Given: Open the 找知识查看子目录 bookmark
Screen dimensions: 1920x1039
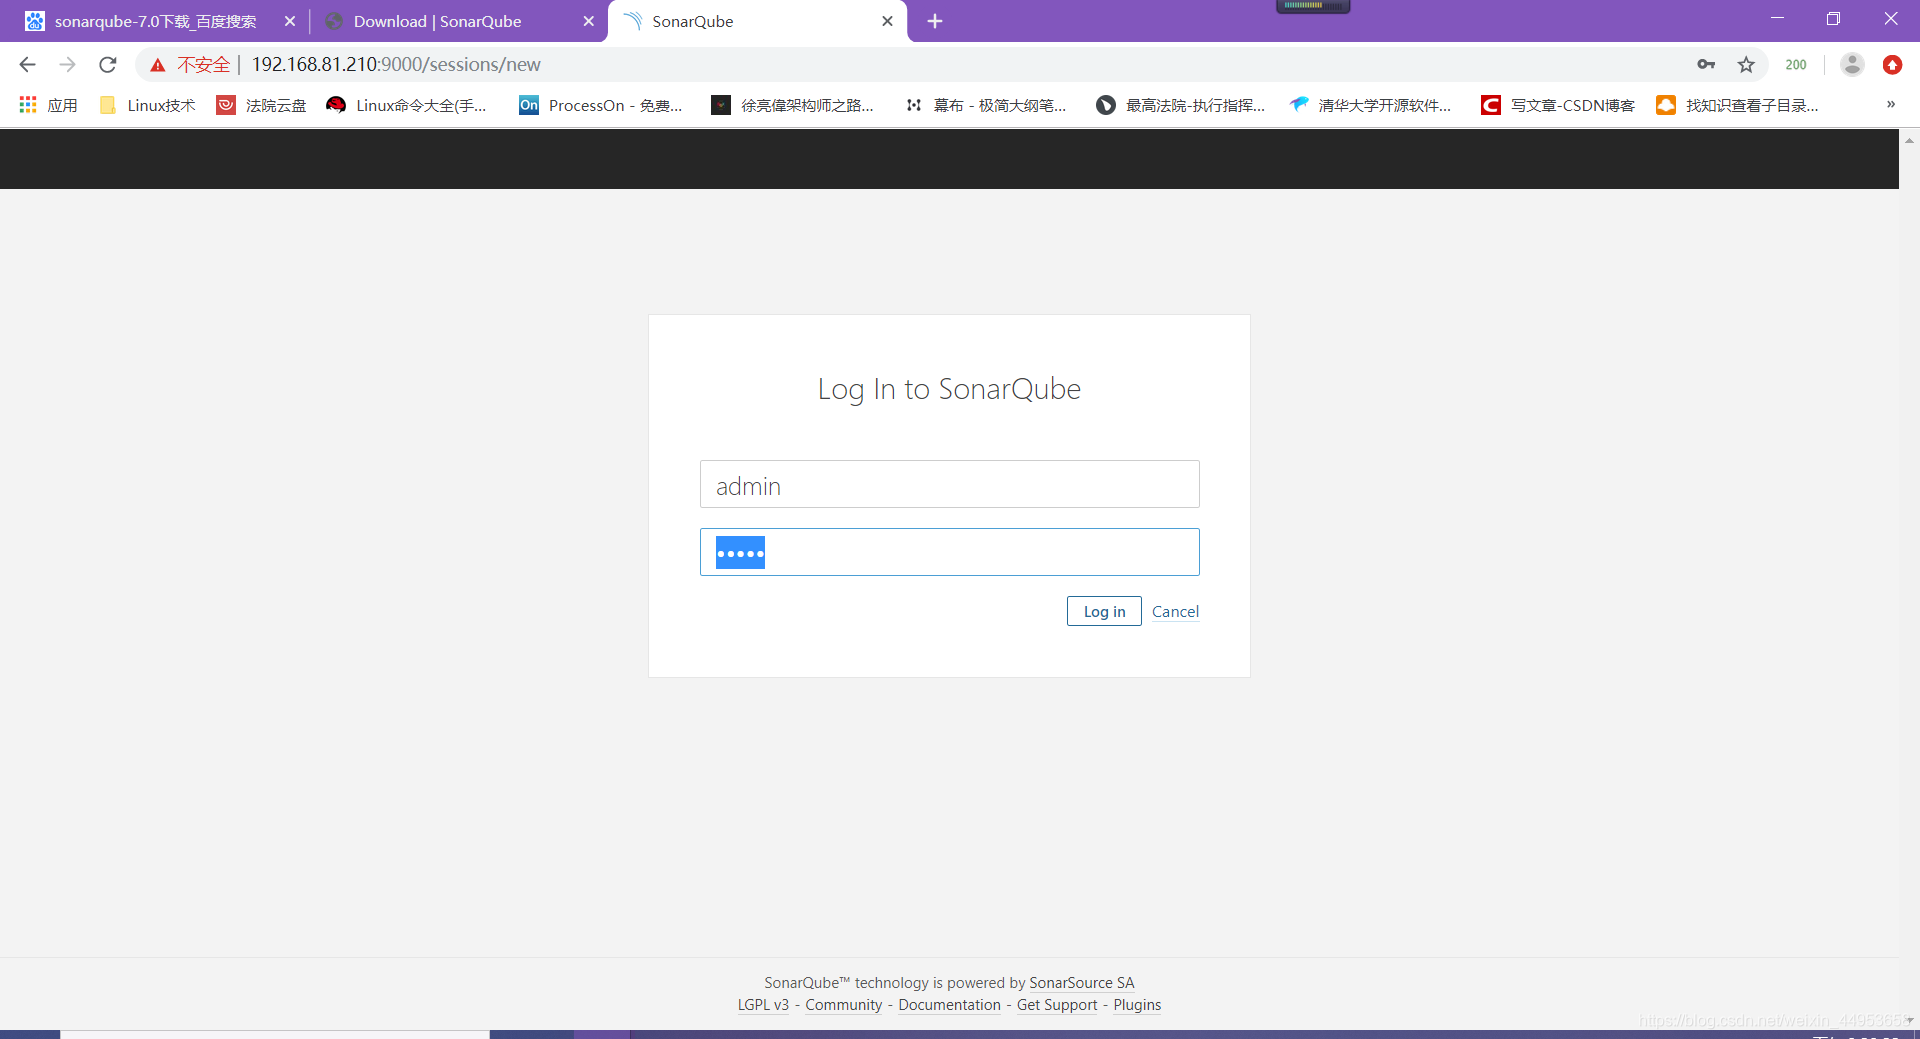Looking at the screenshot, I should 1737,105.
